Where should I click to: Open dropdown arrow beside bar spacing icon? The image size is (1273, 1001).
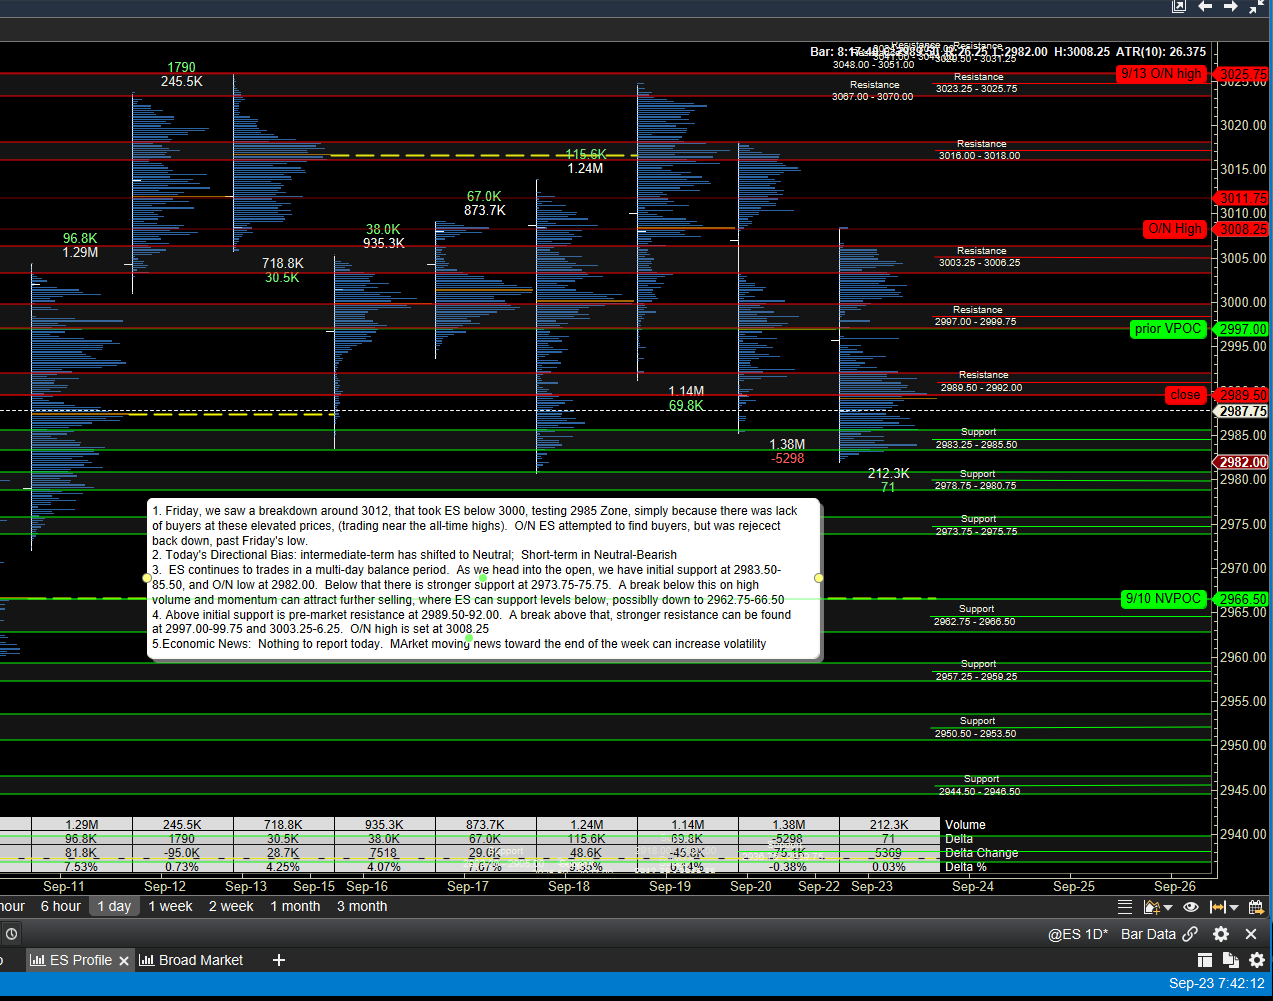[x=1234, y=908]
